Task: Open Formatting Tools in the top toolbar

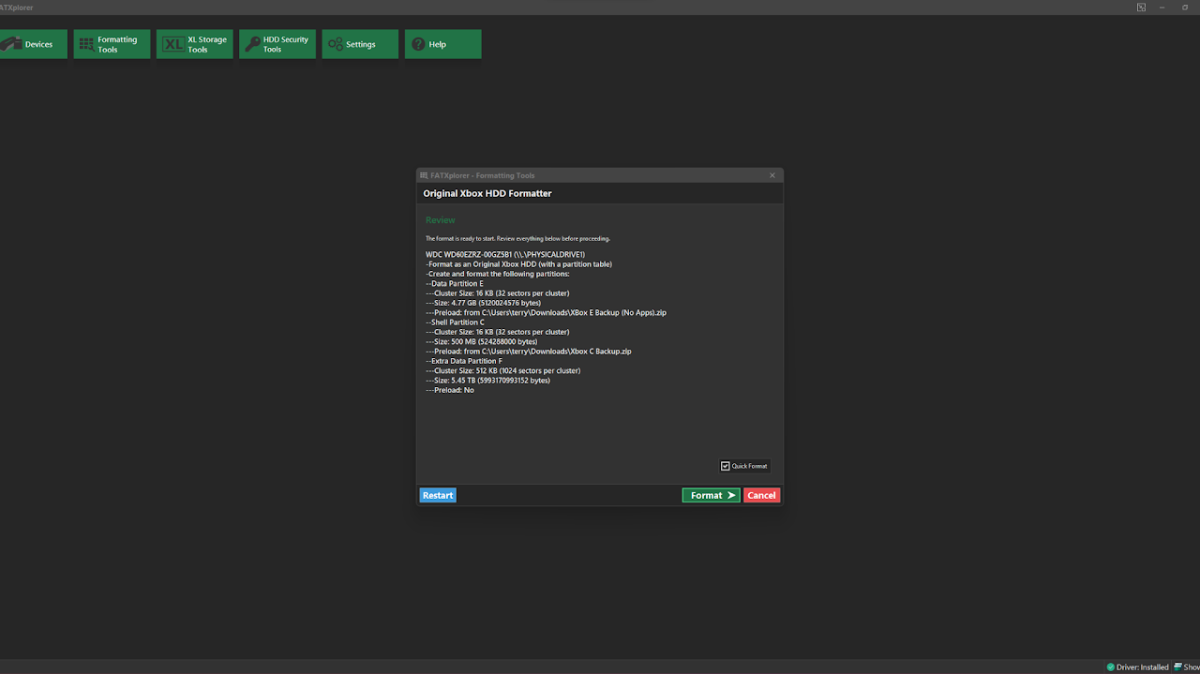Action: [x=112, y=44]
